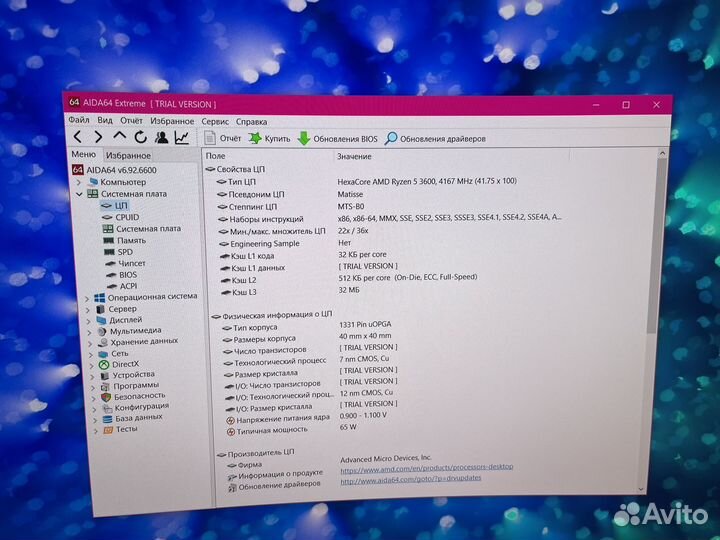The image size is (720, 540).
Task: Click the shield icon beside Безопасность
Action: 107,397
